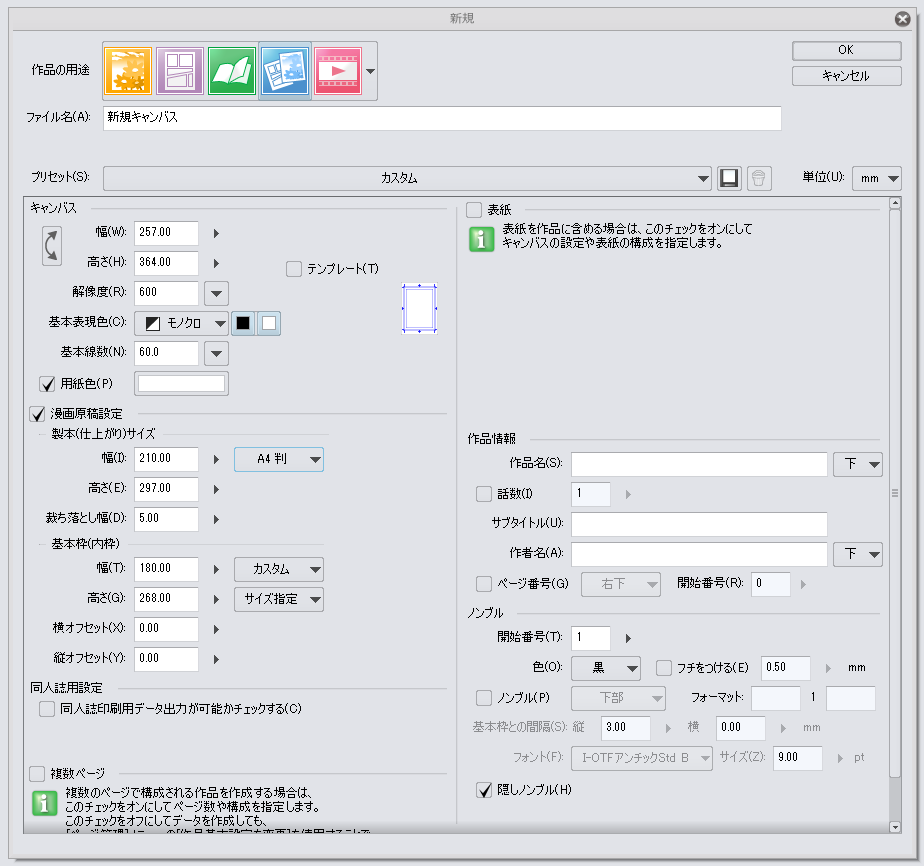The height and width of the screenshot is (866, 924).
Task: Open the 解像度 resolution dropdown arrow
Action: click(216, 293)
